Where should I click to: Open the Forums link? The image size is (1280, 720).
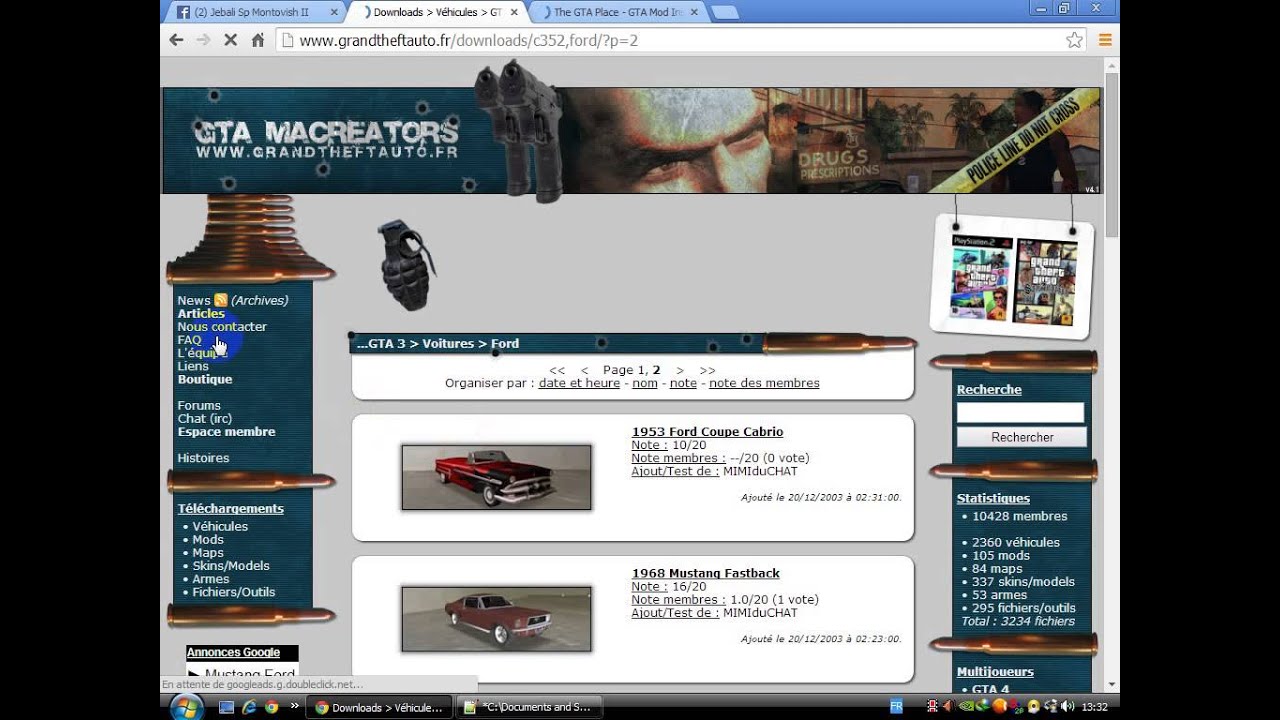coord(199,405)
